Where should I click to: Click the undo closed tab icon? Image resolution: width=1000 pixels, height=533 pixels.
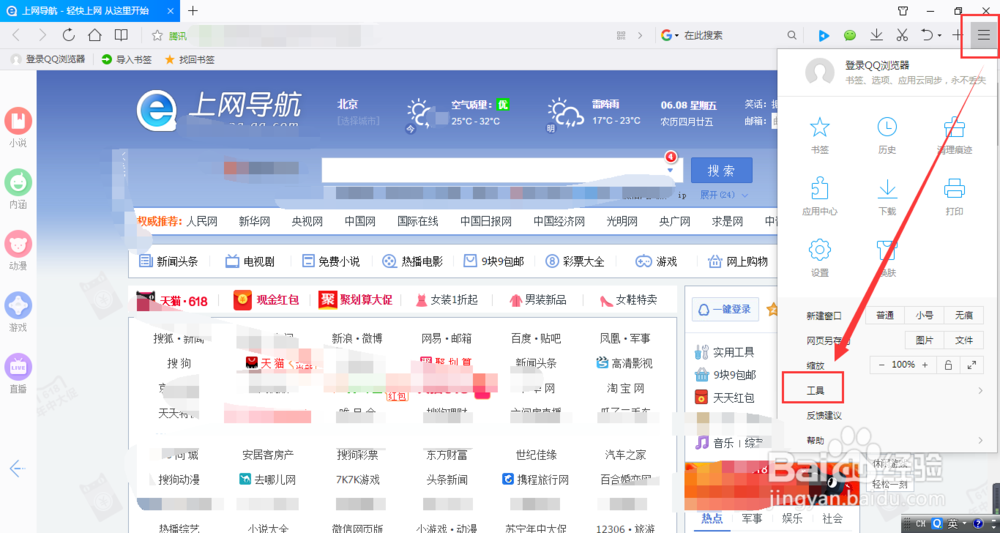927,35
